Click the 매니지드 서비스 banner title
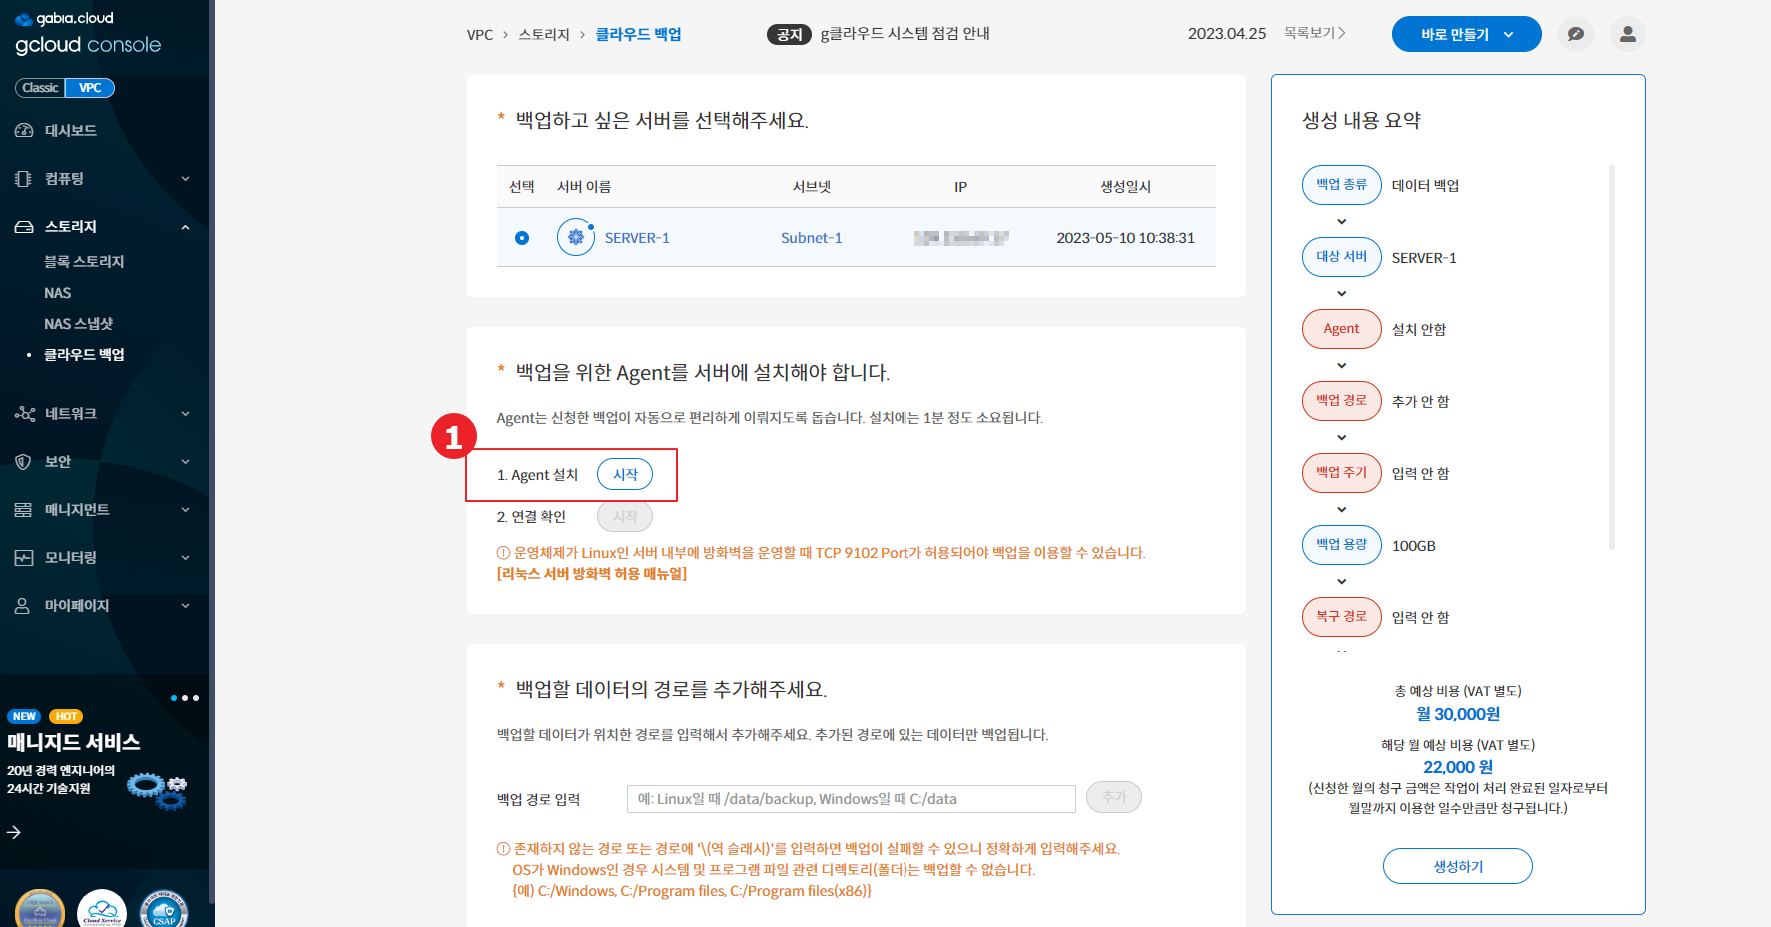Viewport: 1771px width, 927px height. pyautogui.click(x=74, y=743)
